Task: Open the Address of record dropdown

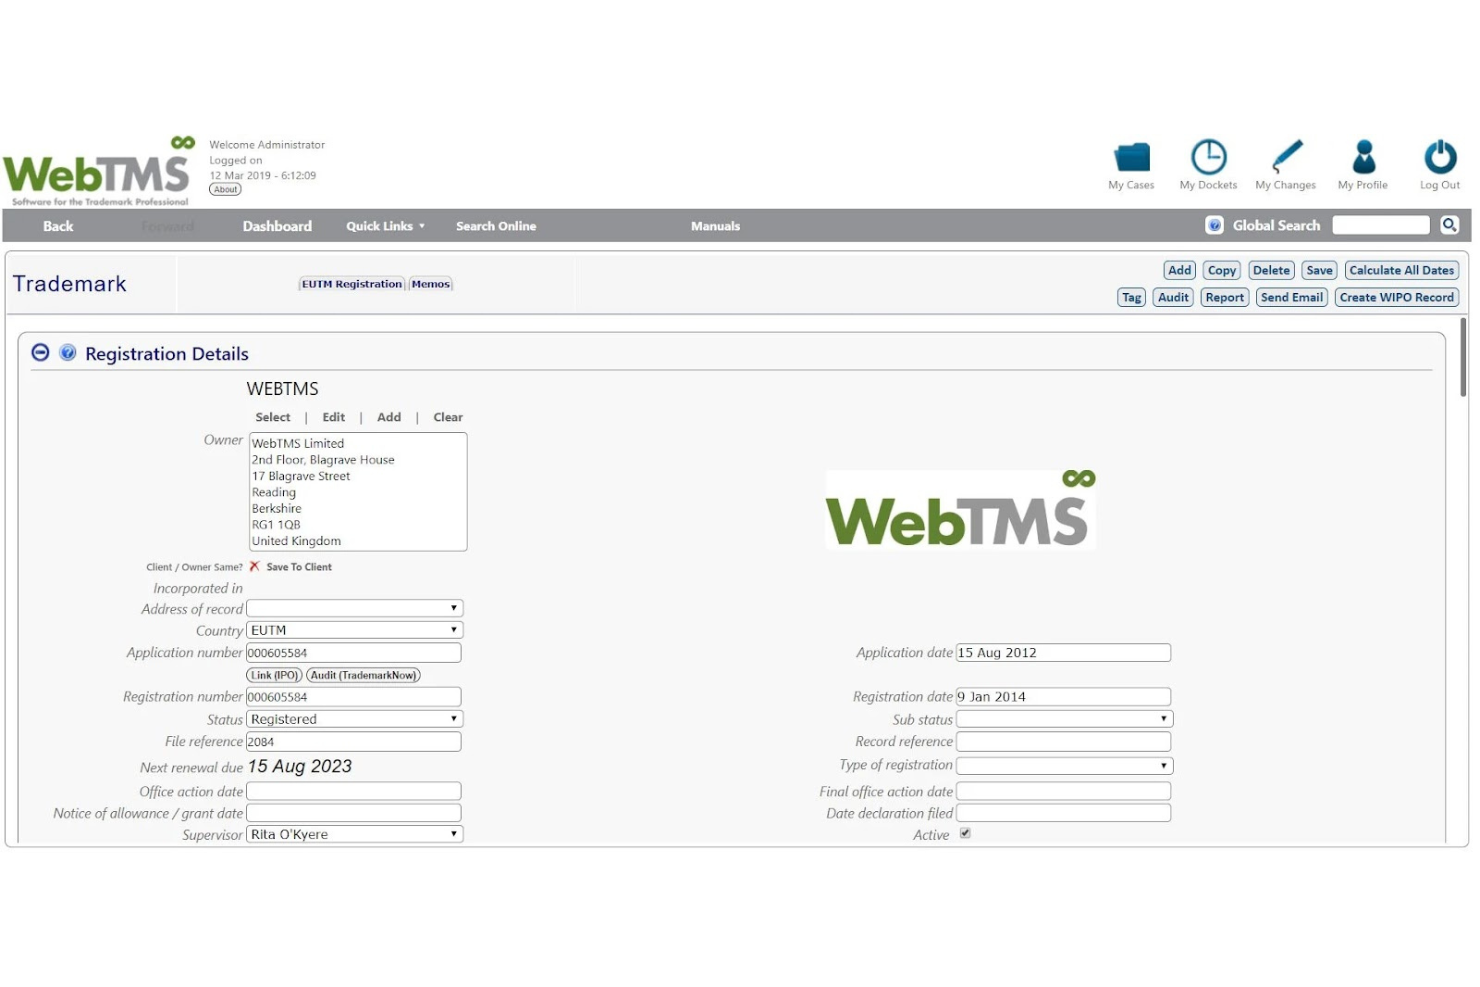Action: (354, 608)
